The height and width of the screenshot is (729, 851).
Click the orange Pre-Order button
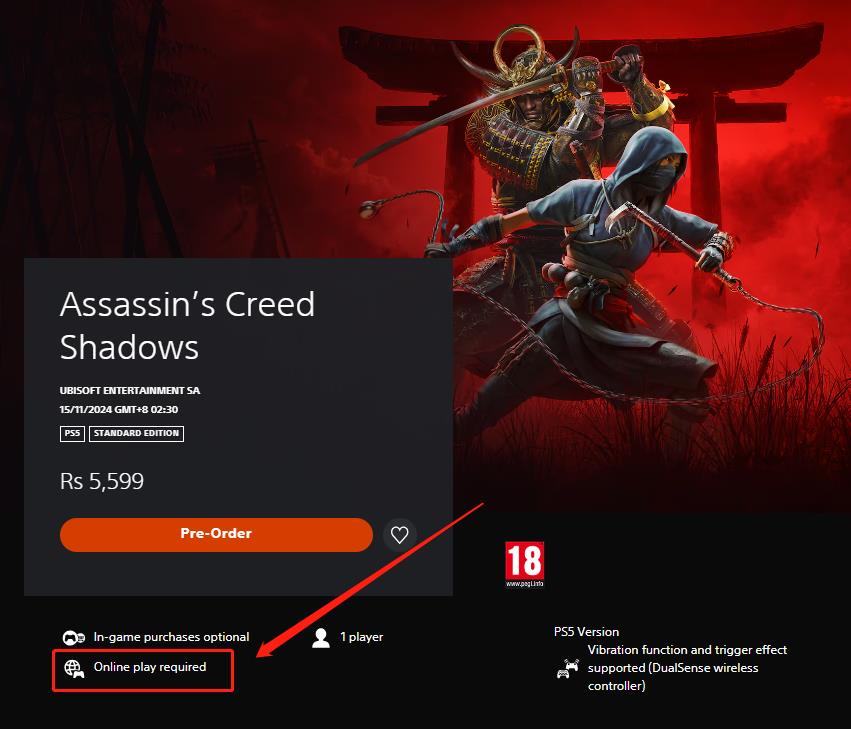click(x=216, y=535)
